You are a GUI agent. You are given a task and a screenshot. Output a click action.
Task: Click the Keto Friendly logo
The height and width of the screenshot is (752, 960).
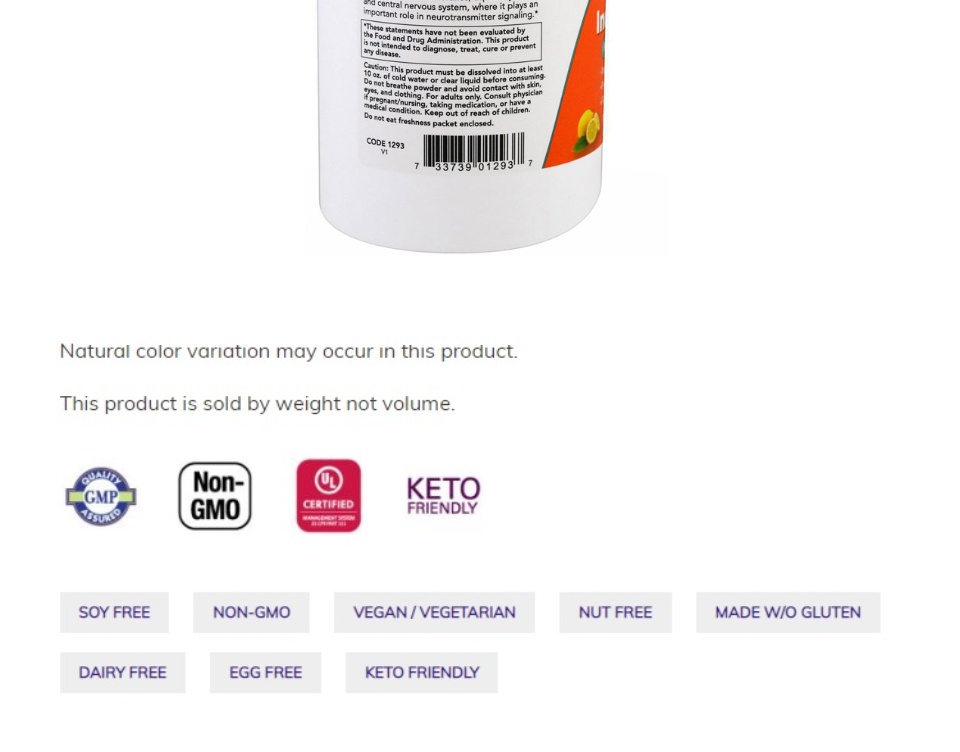[x=443, y=496]
